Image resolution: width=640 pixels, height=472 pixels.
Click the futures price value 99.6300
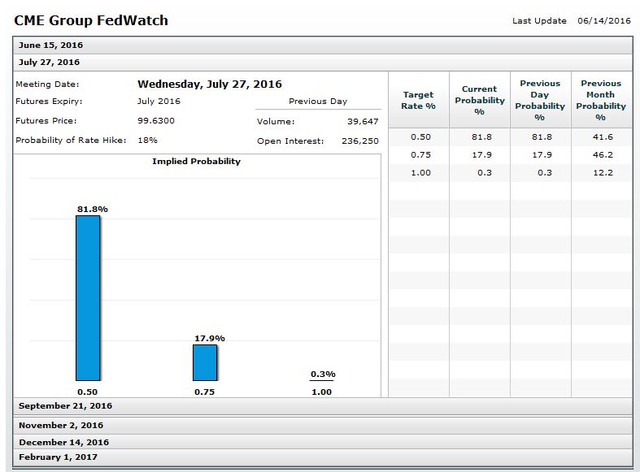(156, 121)
